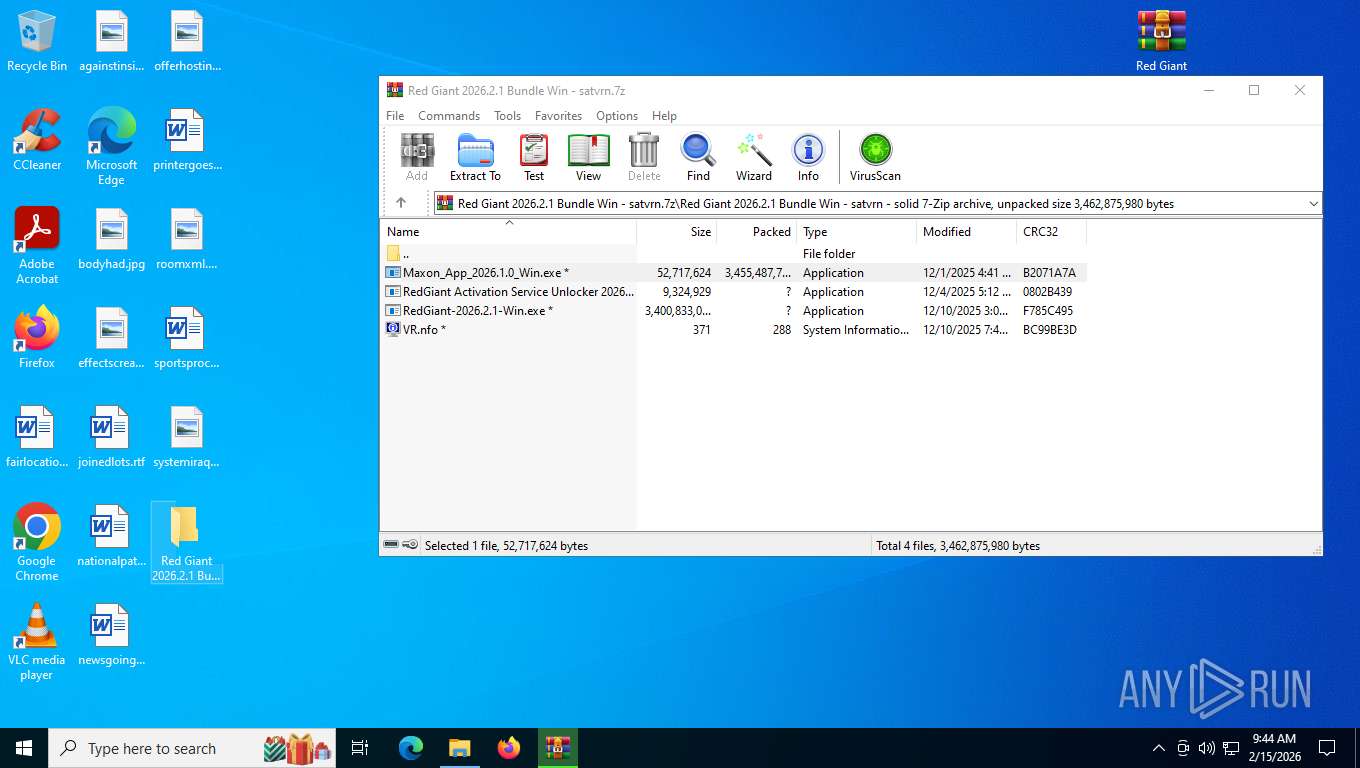Image resolution: width=1360 pixels, height=768 pixels.
Task: Click the Add toolbar icon
Action: pyautogui.click(x=417, y=157)
